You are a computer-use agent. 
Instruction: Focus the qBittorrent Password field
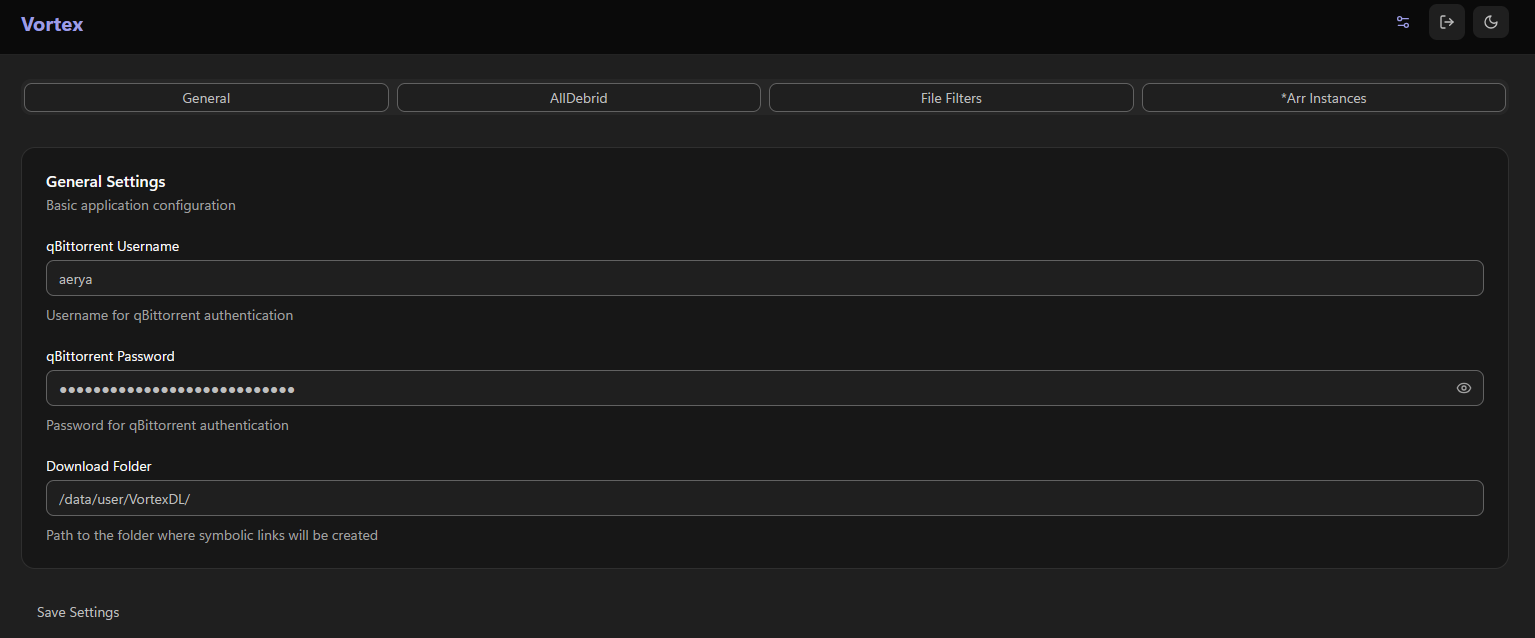765,388
